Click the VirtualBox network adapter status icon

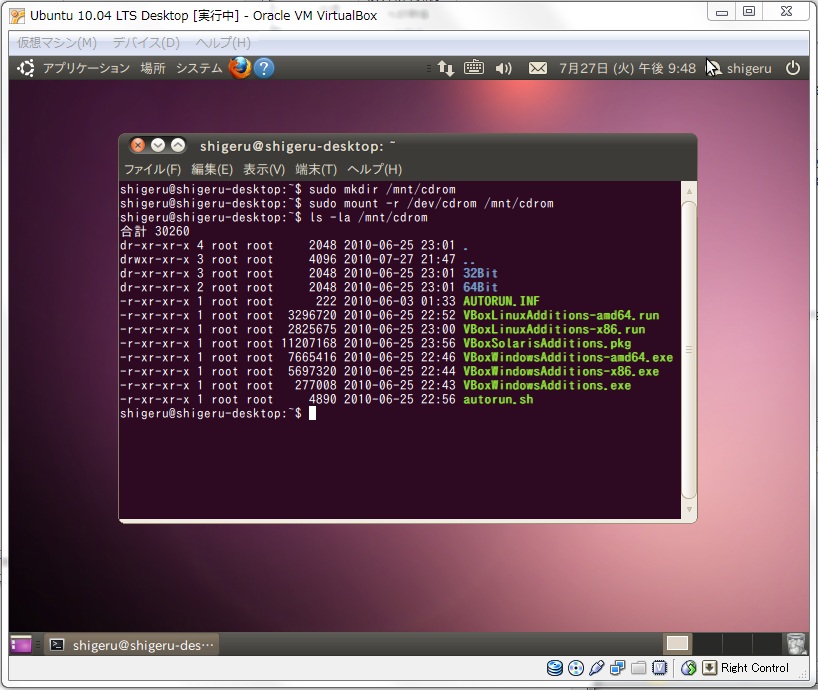tap(618, 668)
